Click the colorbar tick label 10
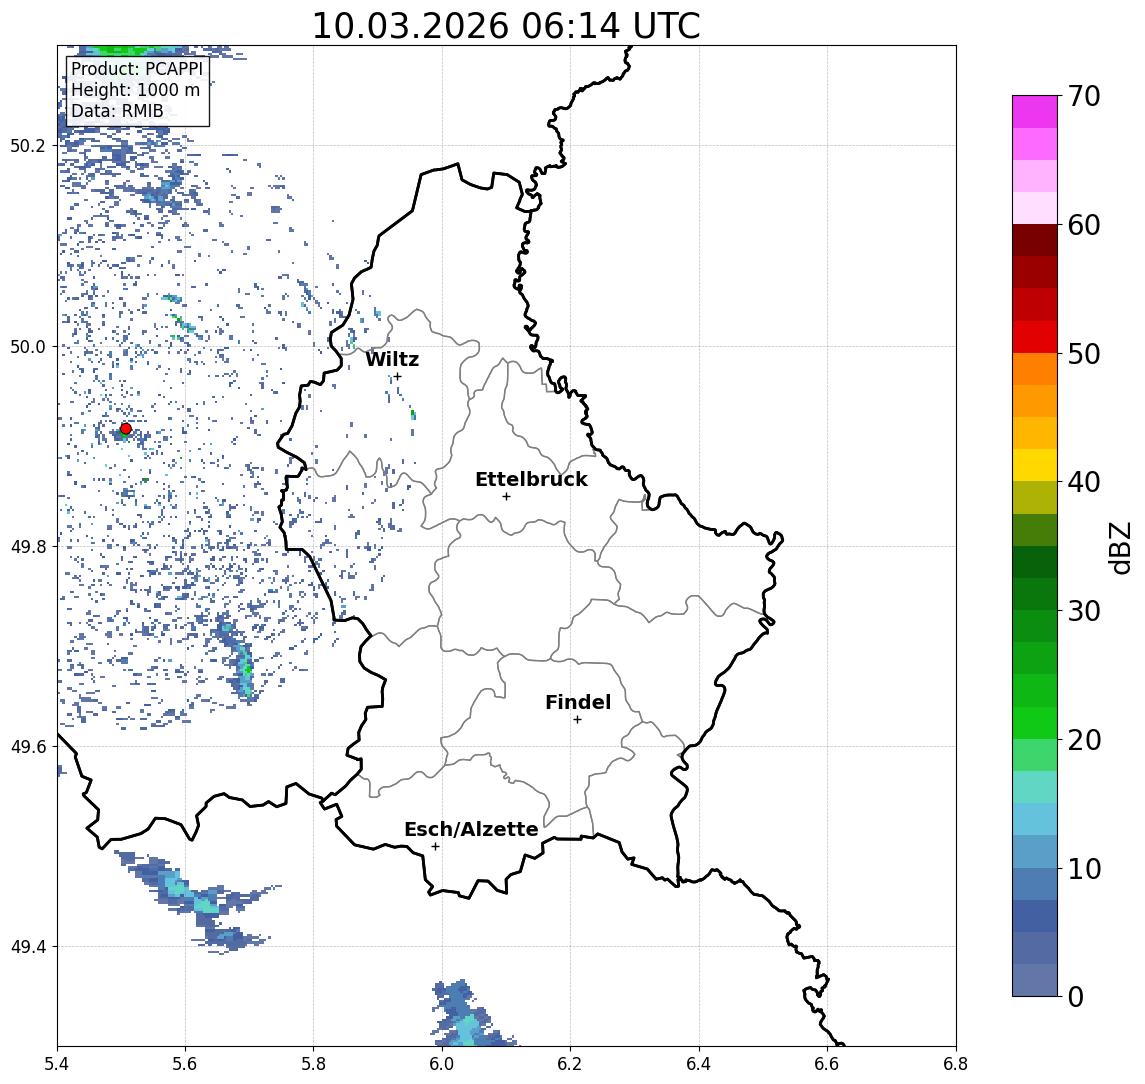1145x1084 pixels. pos(1083,868)
